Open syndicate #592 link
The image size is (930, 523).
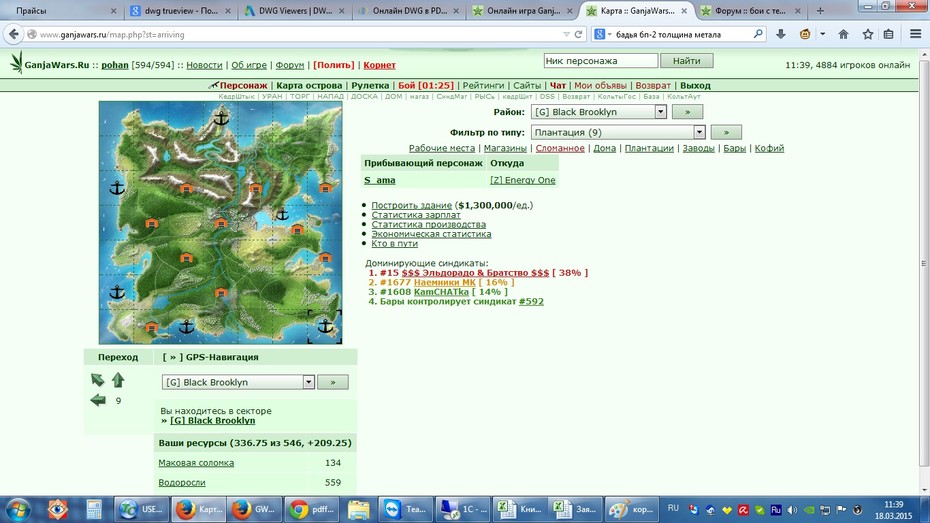click(x=531, y=301)
